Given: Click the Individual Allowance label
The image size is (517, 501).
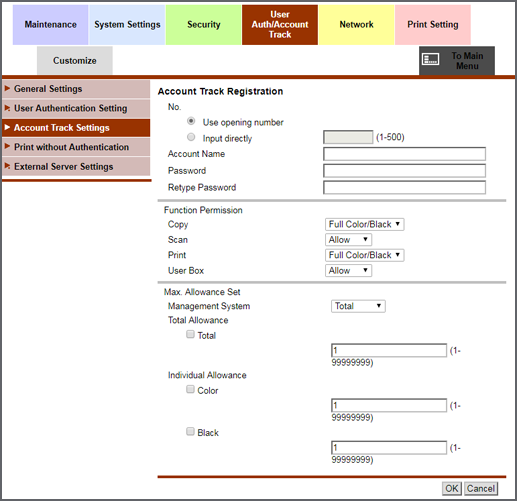Looking at the screenshot, I should (x=207, y=375).
